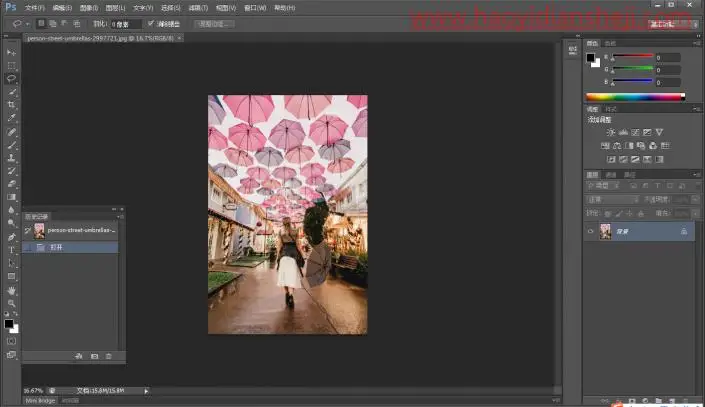Select the Eraser tool

(11, 184)
